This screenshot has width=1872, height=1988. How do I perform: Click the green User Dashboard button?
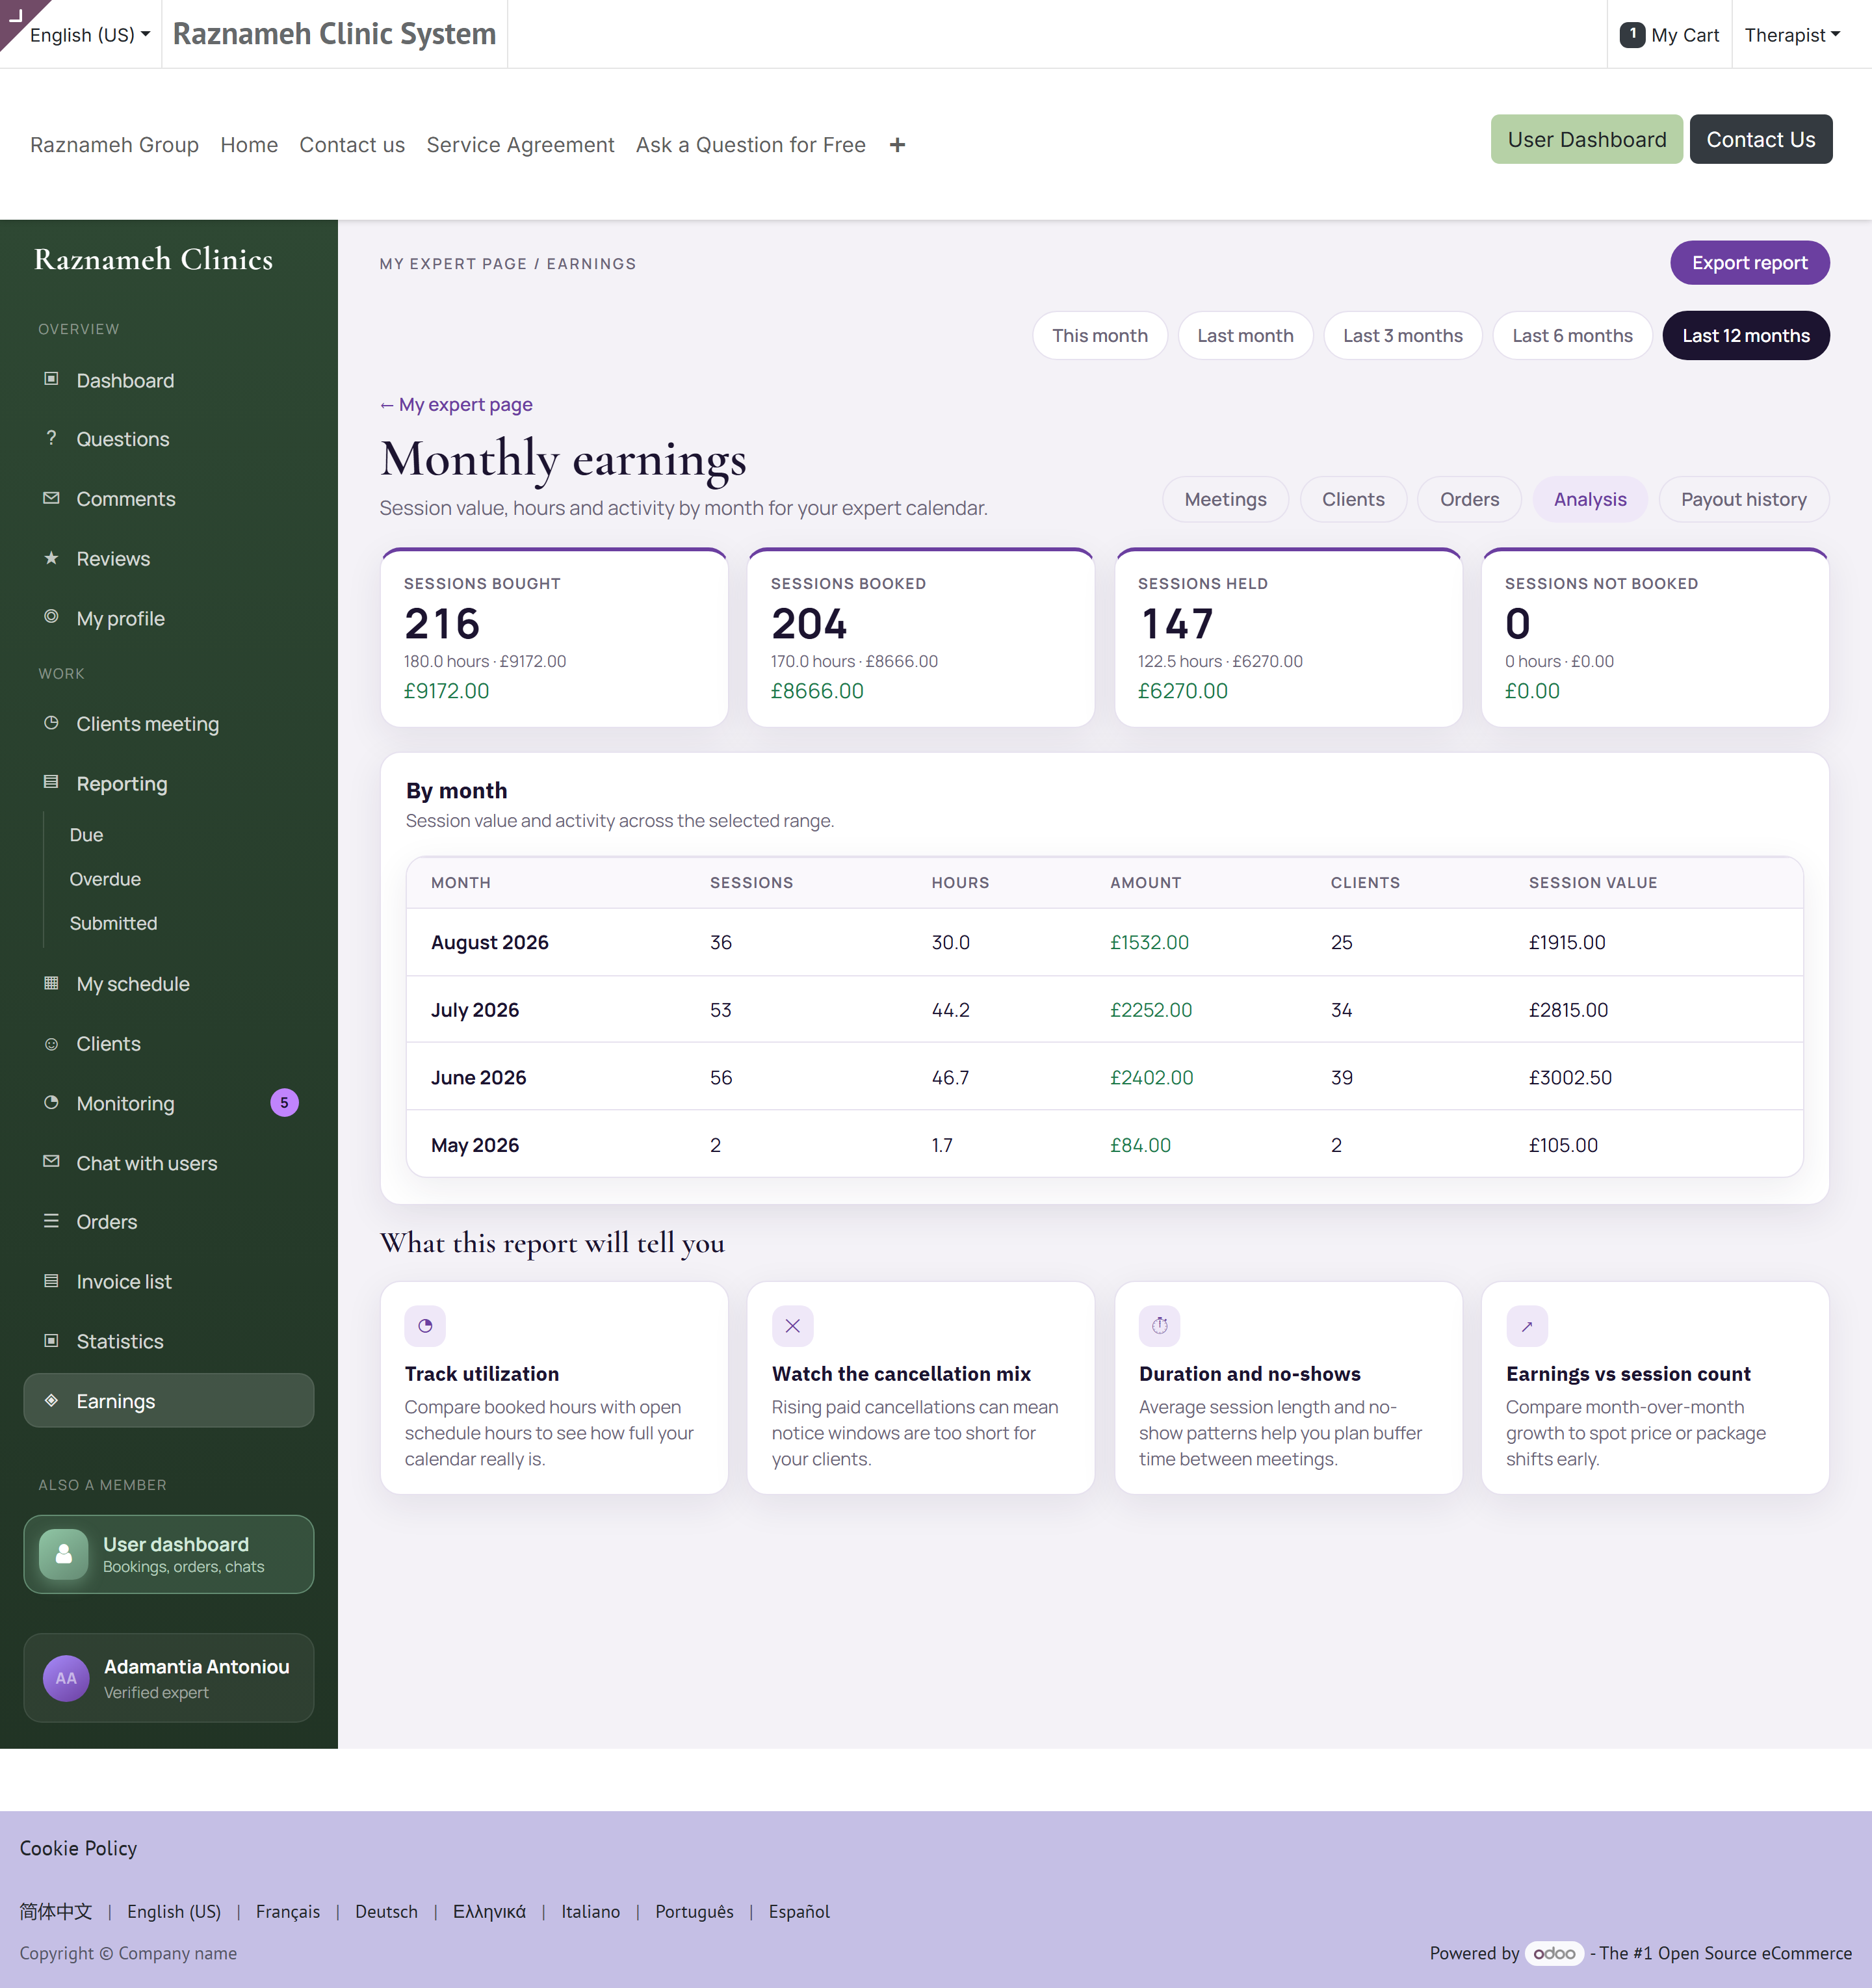click(x=1586, y=139)
